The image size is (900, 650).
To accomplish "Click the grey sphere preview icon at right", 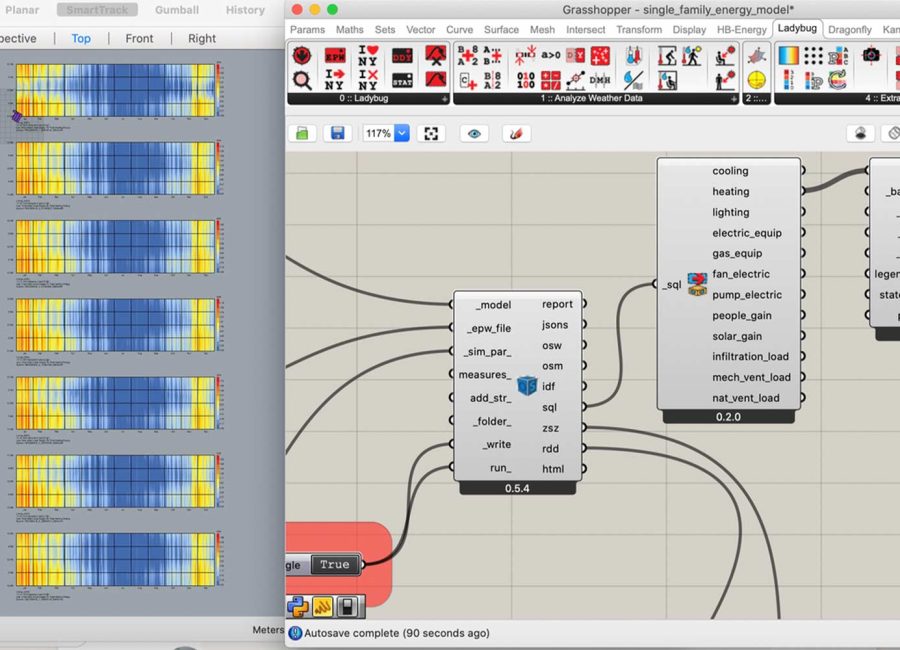I will point(860,133).
